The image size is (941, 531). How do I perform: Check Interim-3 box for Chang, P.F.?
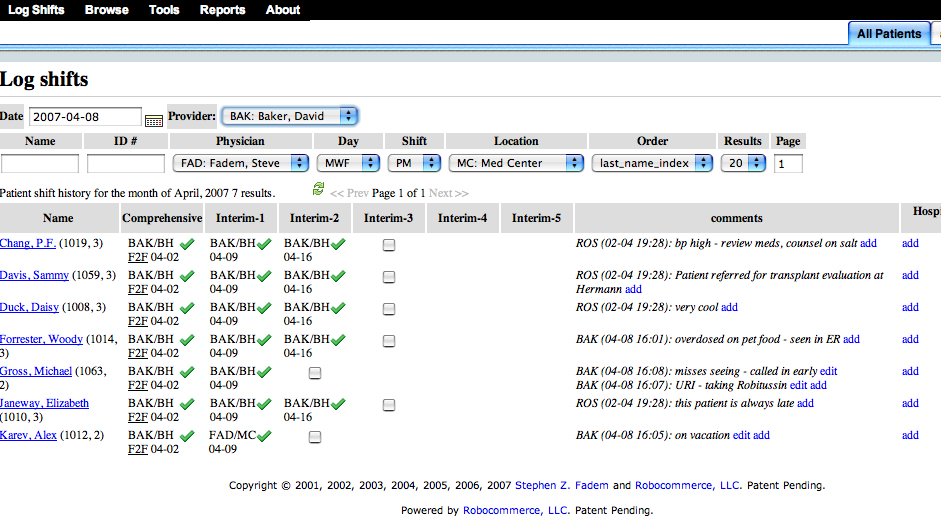click(x=389, y=245)
